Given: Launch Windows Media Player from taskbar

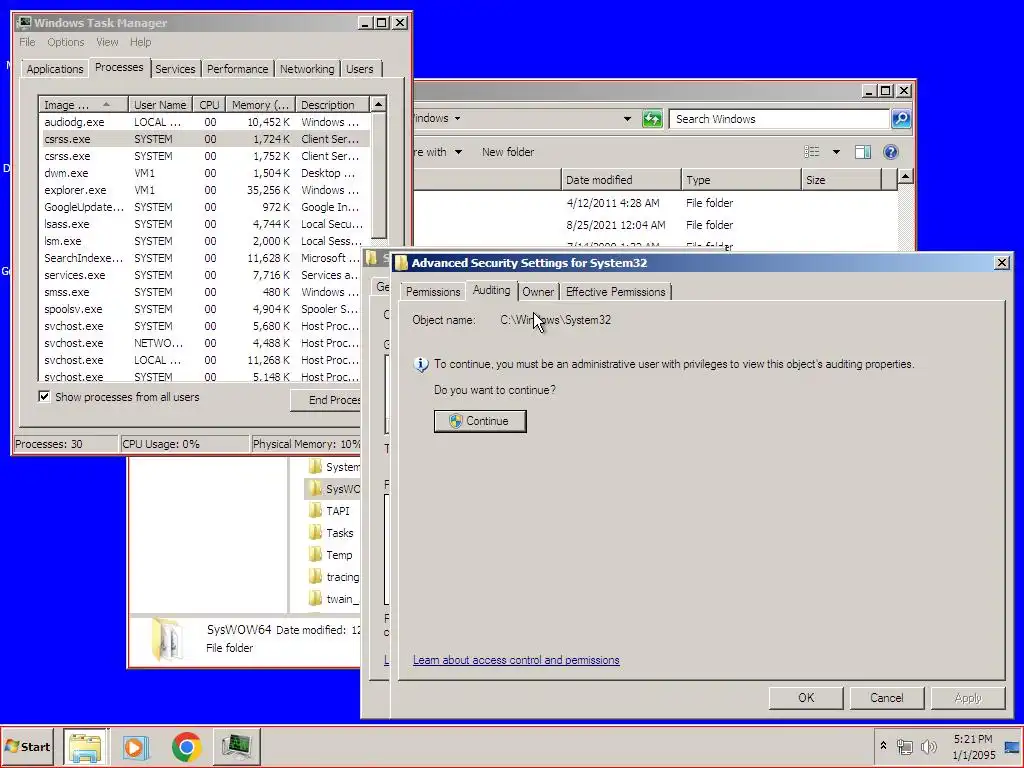Looking at the screenshot, I should click(136, 747).
